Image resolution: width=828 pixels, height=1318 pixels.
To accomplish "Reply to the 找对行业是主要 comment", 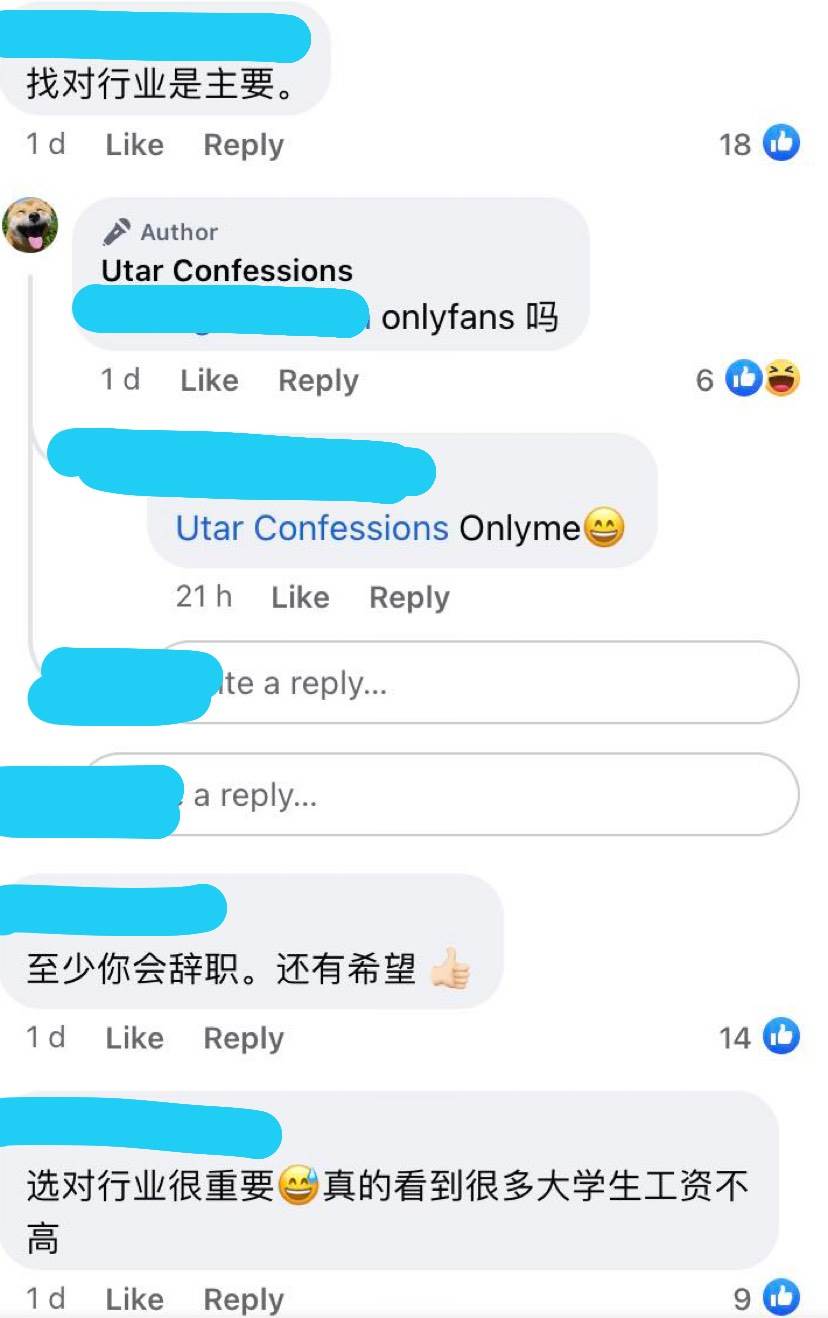I will [244, 145].
